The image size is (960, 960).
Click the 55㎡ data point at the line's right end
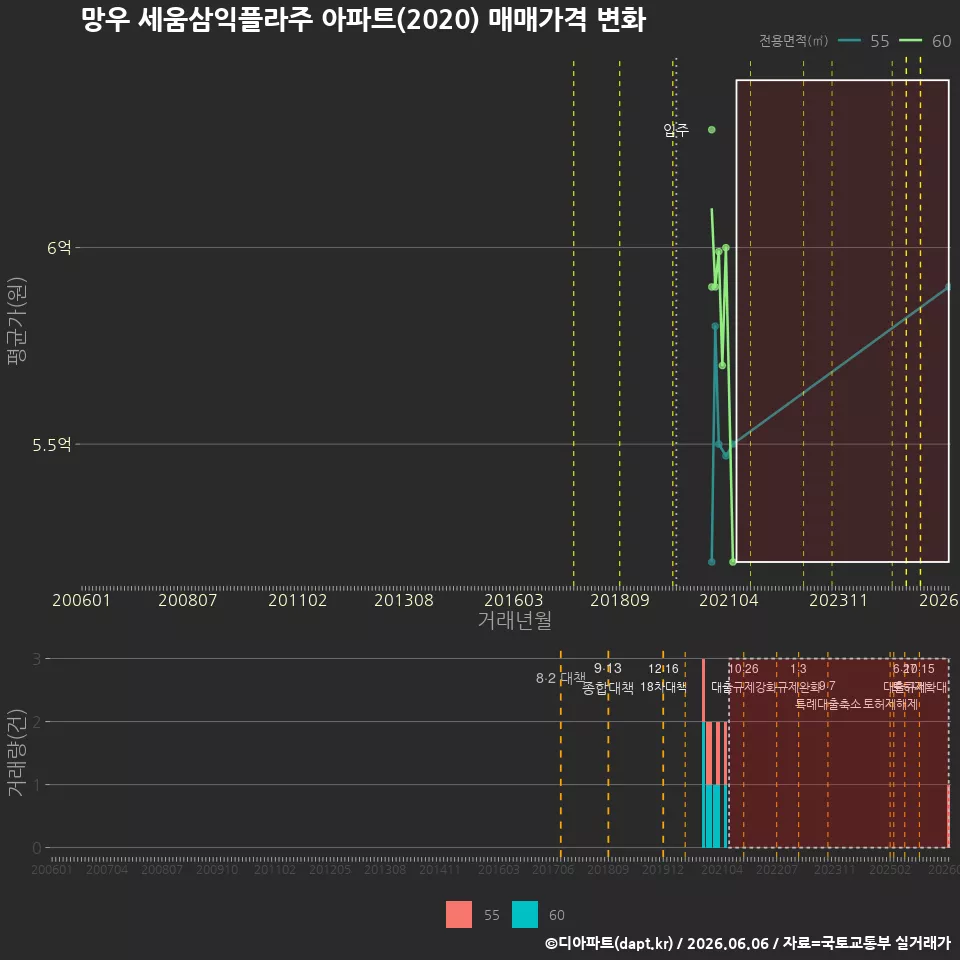[x=948, y=286]
